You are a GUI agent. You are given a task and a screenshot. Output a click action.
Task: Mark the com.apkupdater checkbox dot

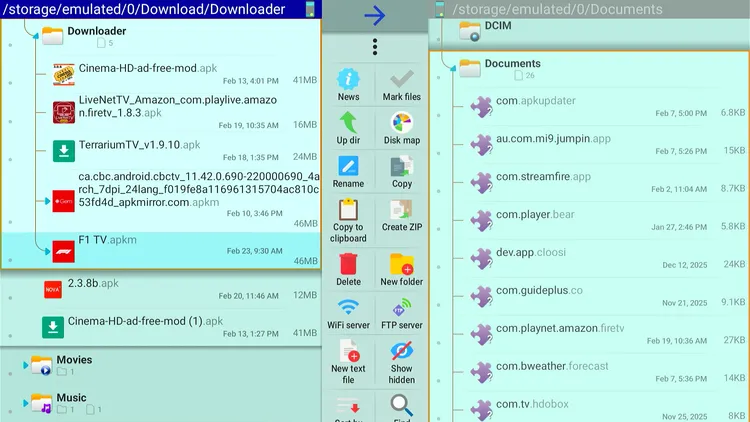[x=439, y=115]
